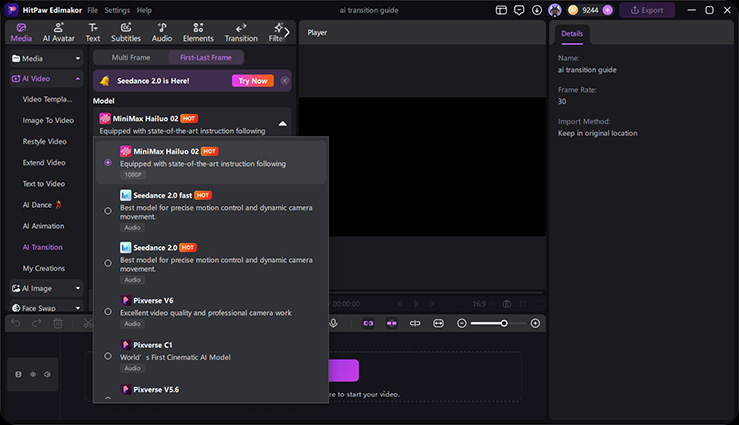Click the snapshot camera icon

pos(507,304)
